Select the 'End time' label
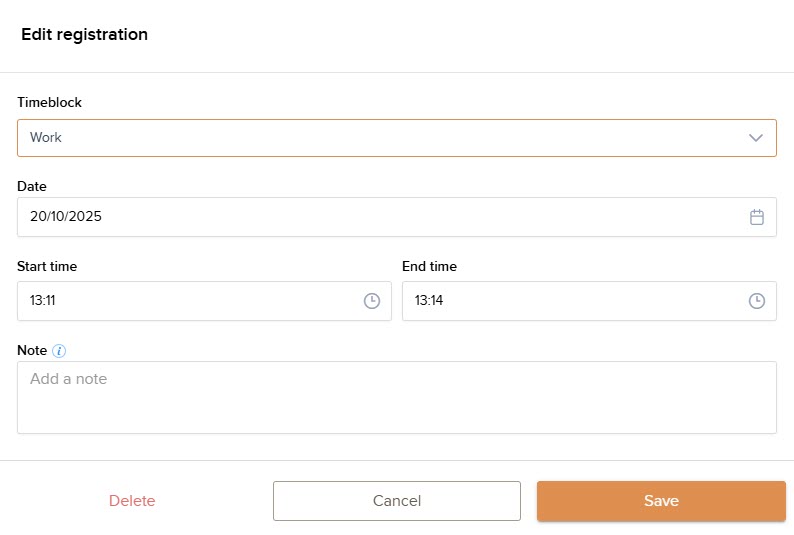 click(429, 266)
